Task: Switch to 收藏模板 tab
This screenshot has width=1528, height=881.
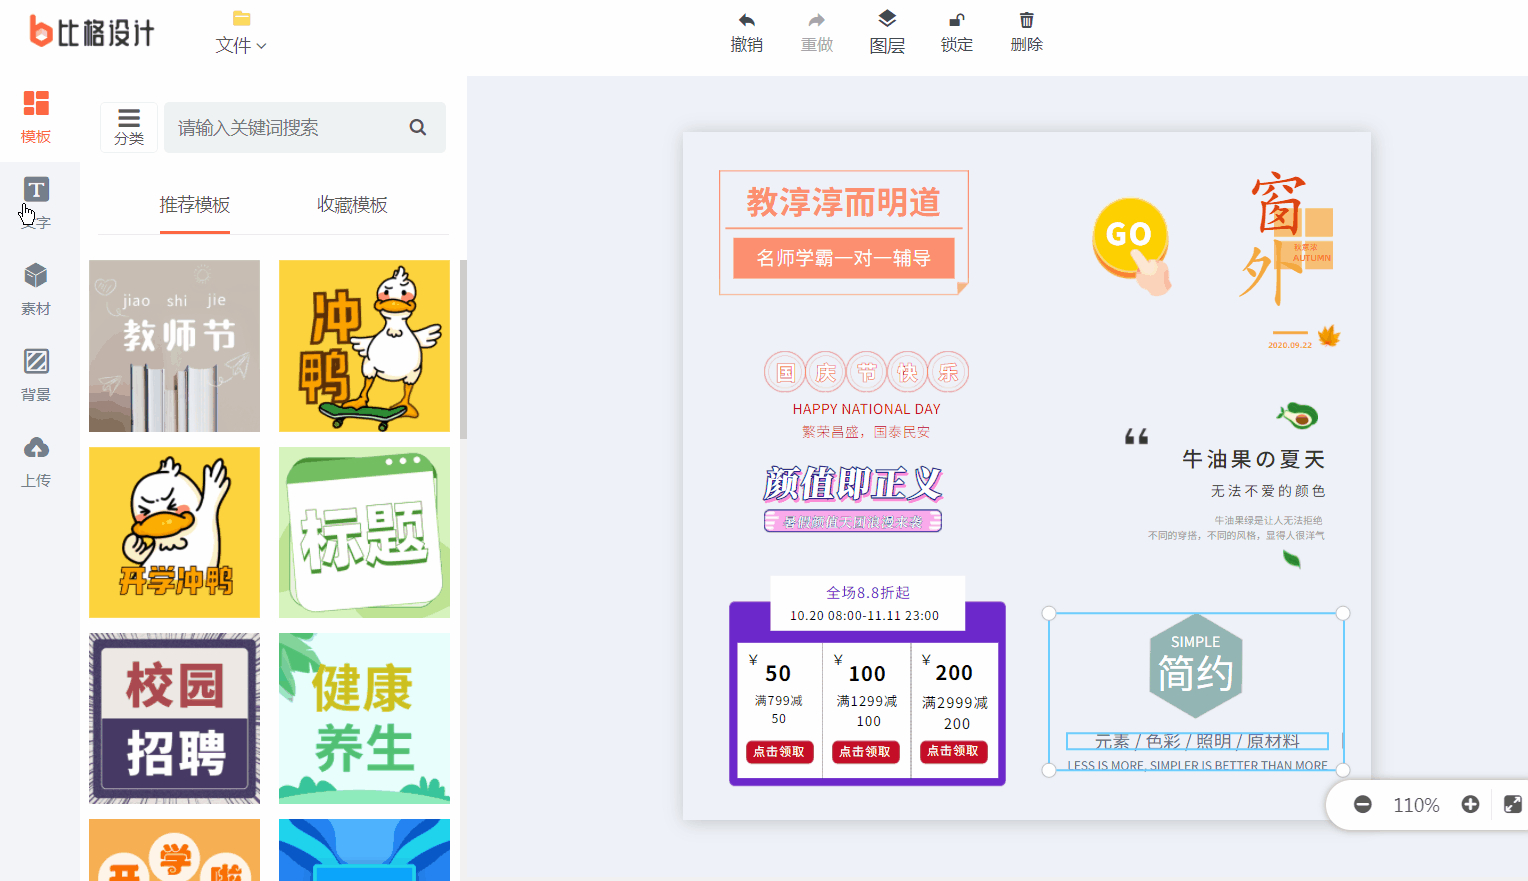Action: coord(352,205)
